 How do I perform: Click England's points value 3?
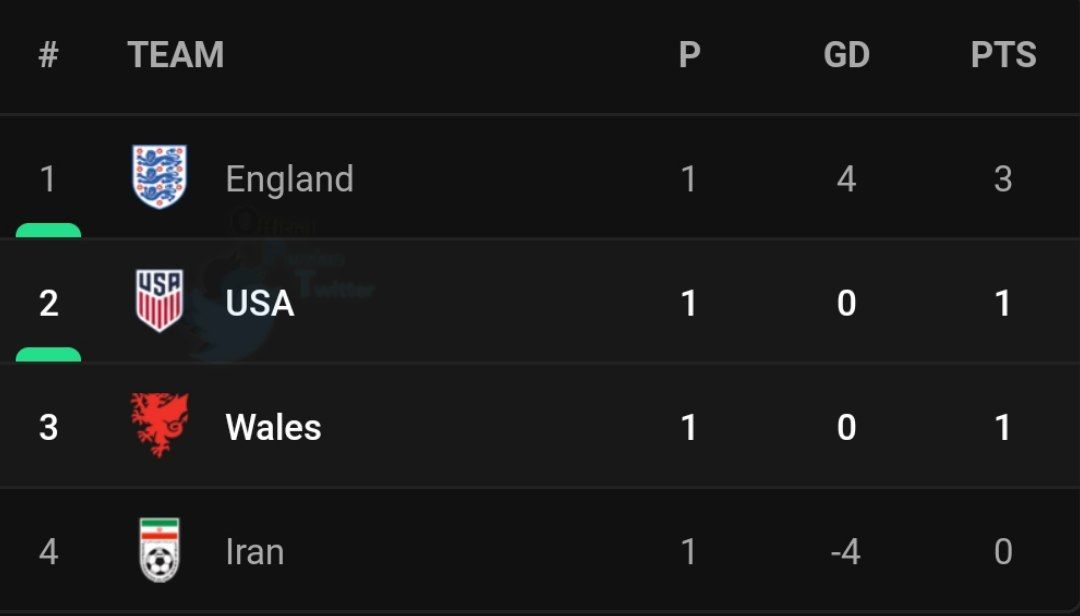pos(1003,180)
